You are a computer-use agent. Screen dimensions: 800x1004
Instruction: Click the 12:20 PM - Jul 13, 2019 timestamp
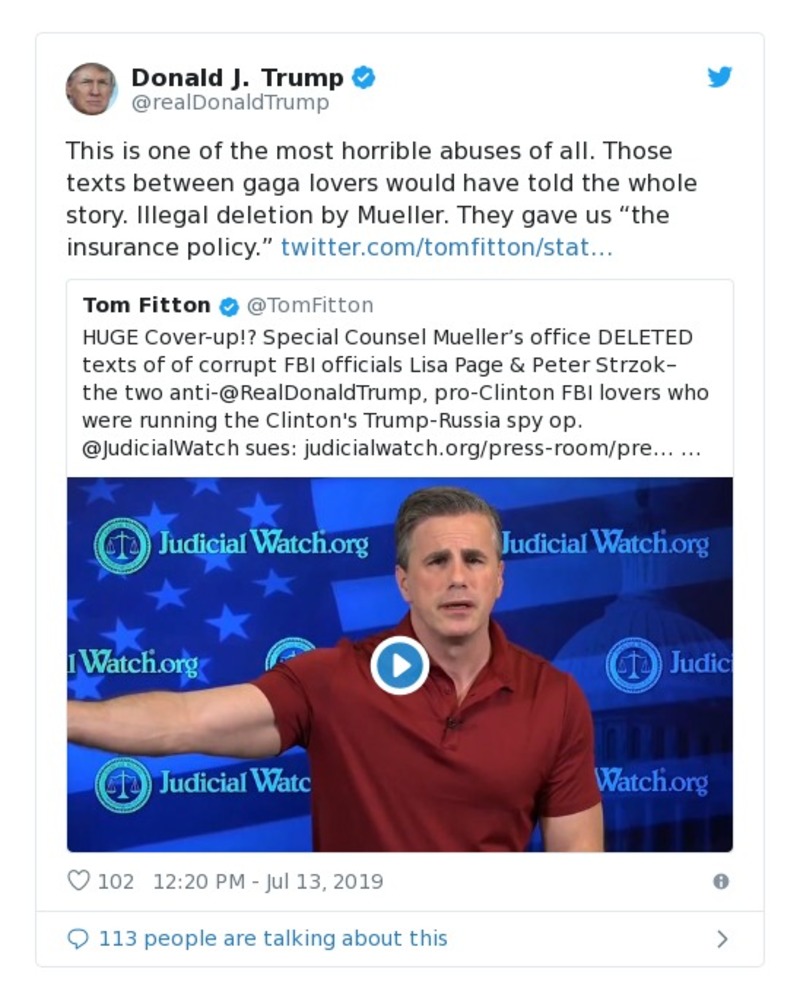pyautogui.click(x=268, y=881)
